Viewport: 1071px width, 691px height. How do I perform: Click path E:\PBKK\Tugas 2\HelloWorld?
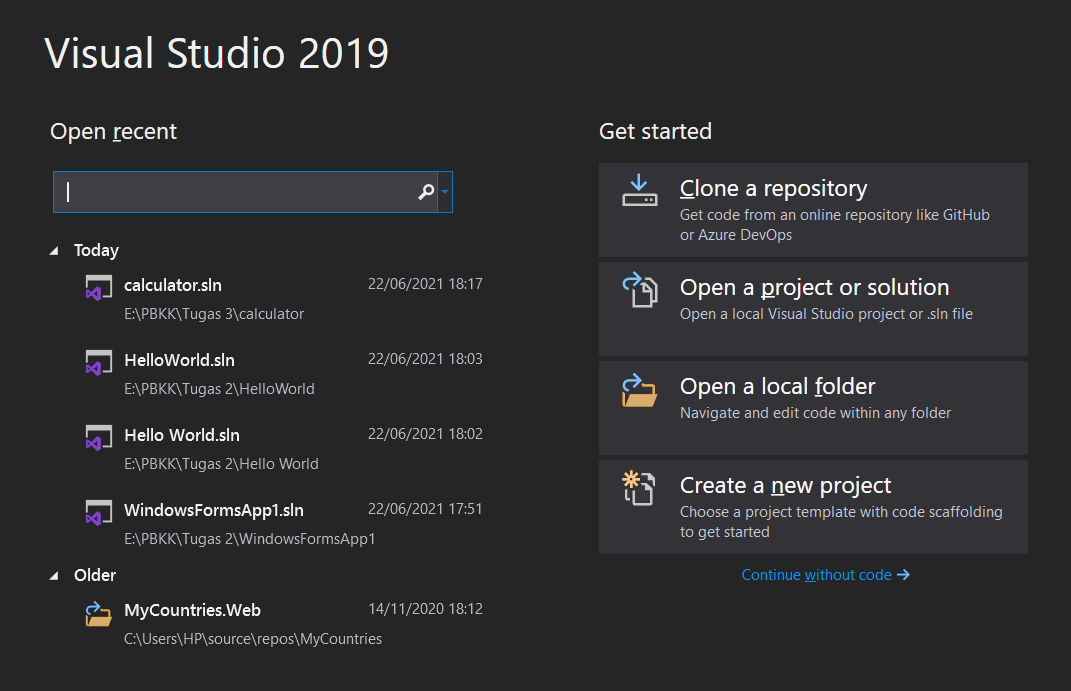point(219,389)
